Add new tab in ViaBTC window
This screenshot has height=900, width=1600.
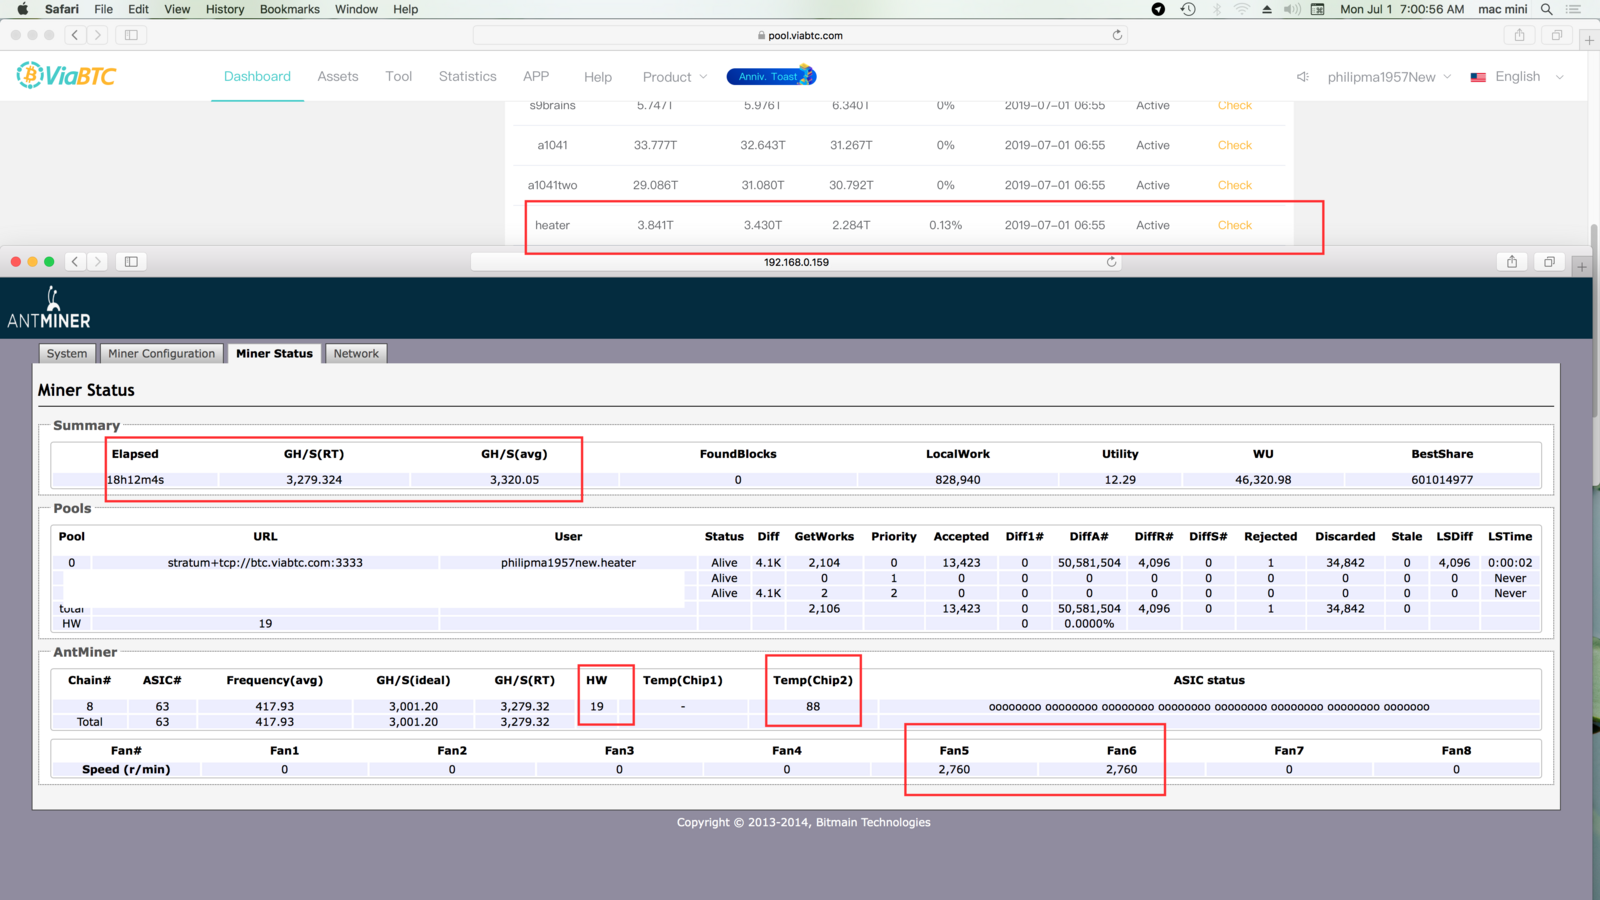point(1589,40)
